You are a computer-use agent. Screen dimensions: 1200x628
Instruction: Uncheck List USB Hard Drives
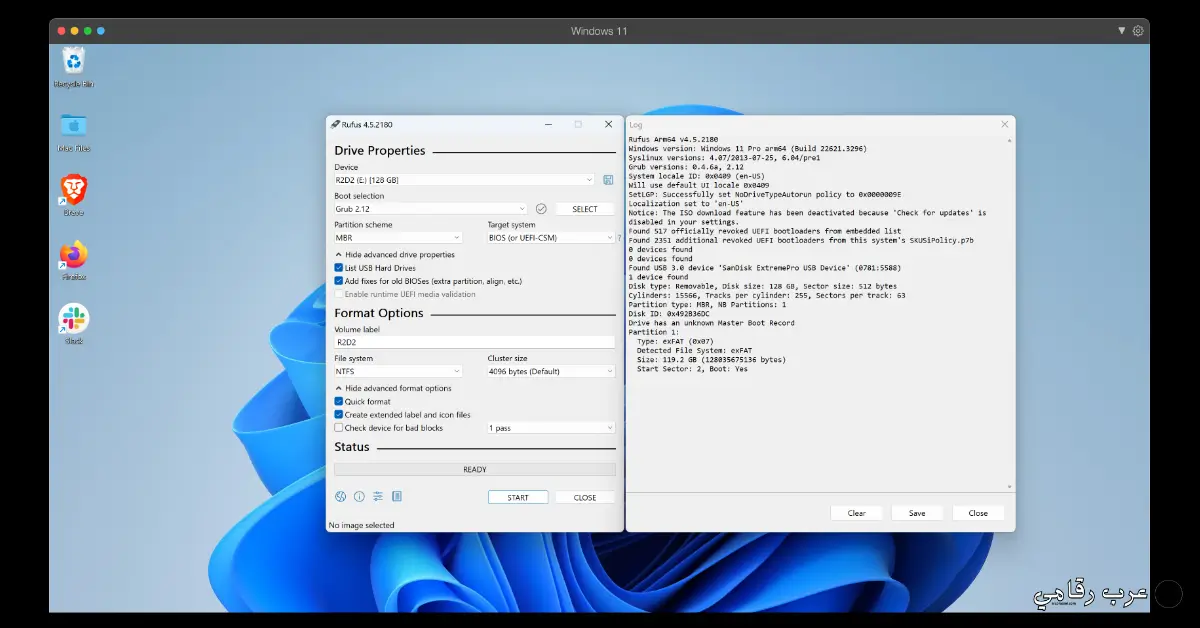coord(339,268)
